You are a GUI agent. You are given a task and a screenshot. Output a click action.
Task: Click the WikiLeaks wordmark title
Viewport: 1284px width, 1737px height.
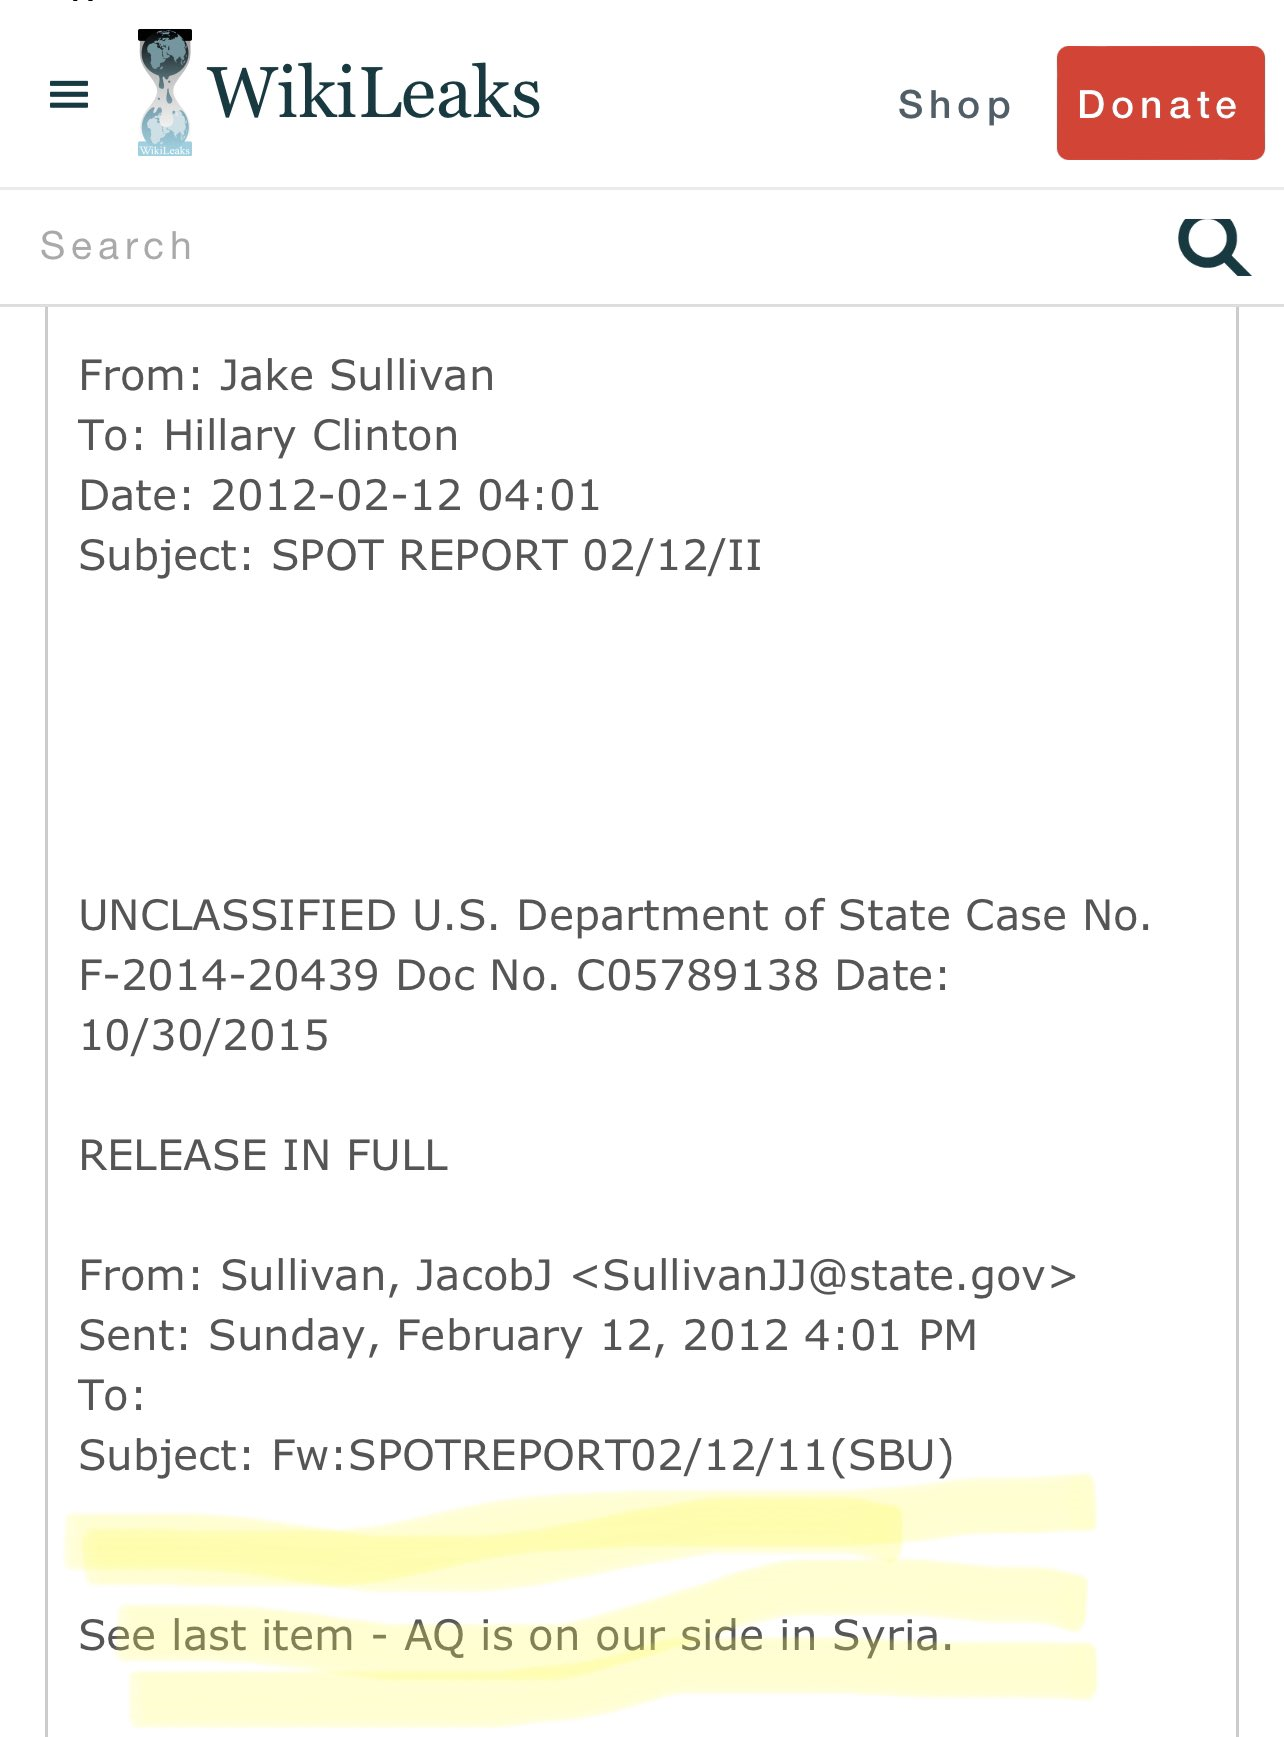point(374,93)
